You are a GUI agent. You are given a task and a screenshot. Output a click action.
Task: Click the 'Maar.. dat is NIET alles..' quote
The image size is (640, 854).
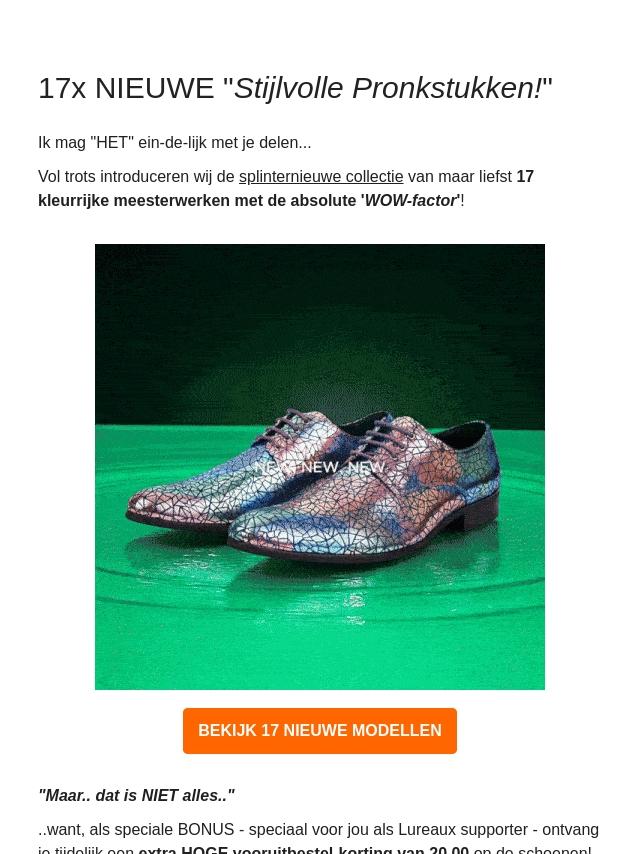click(x=136, y=796)
